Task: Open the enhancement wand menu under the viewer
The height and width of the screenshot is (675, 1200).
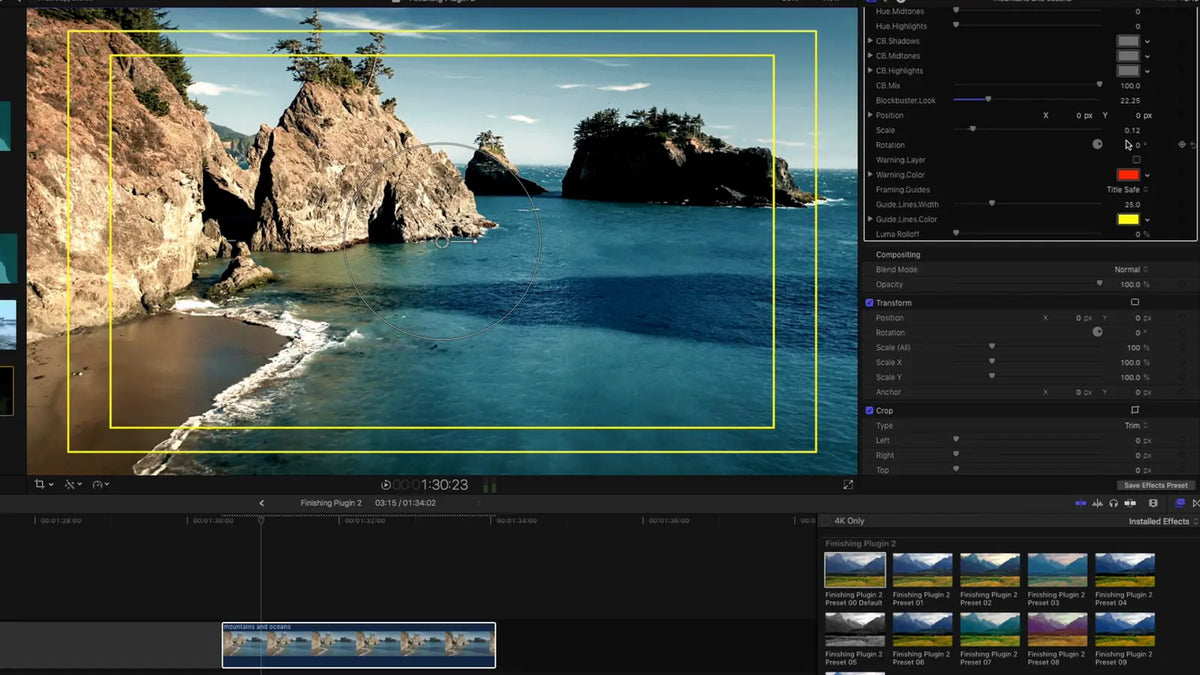Action: coord(73,484)
